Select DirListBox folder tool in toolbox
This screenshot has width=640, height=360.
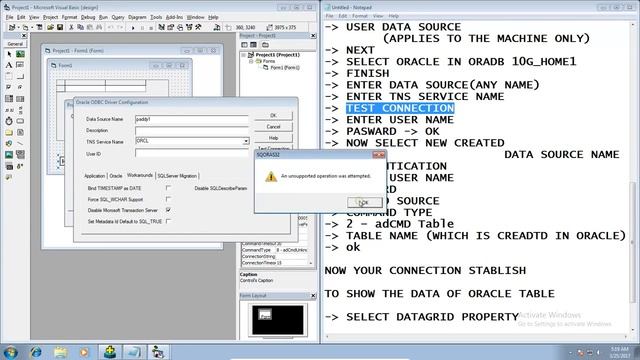click(x=9, y=132)
